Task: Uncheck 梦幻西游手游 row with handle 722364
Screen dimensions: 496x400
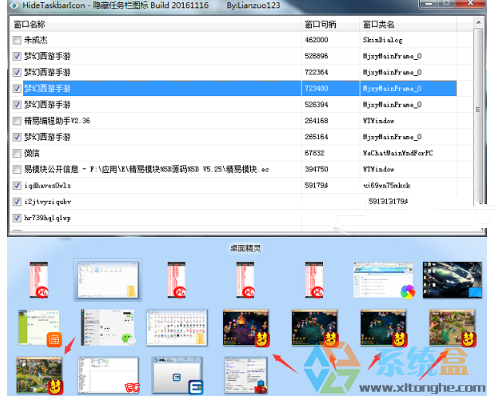Action: tap(17, 72)
